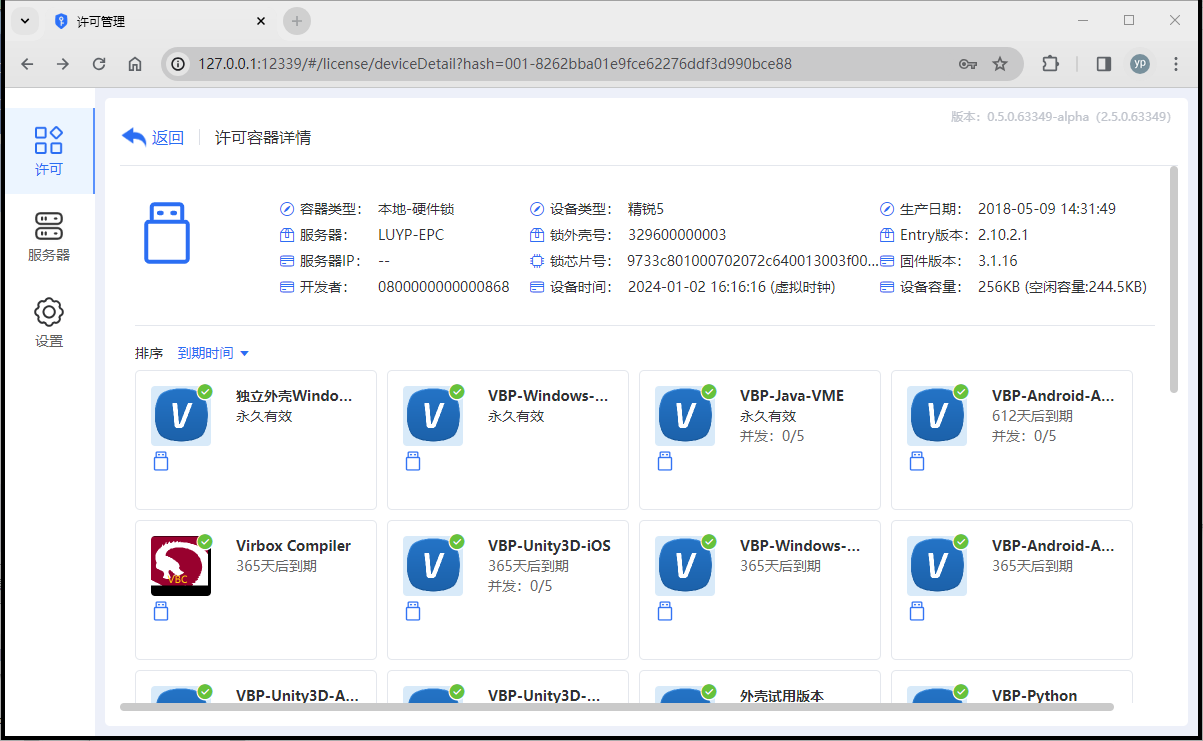This screenshot has height=741, width=1203.
Task: Click the container type 本地-硬件锁
Action: click(416, 209)
